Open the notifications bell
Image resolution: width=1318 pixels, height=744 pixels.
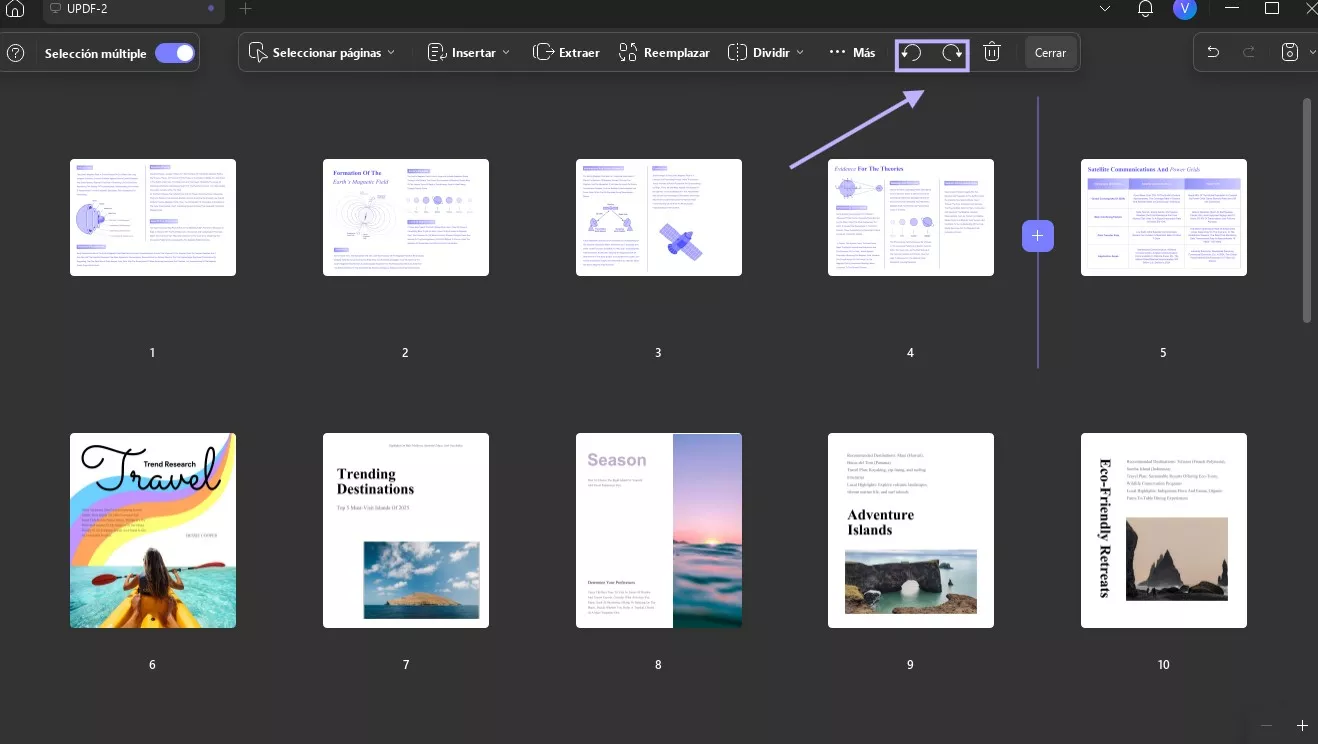pos(1145,9)
